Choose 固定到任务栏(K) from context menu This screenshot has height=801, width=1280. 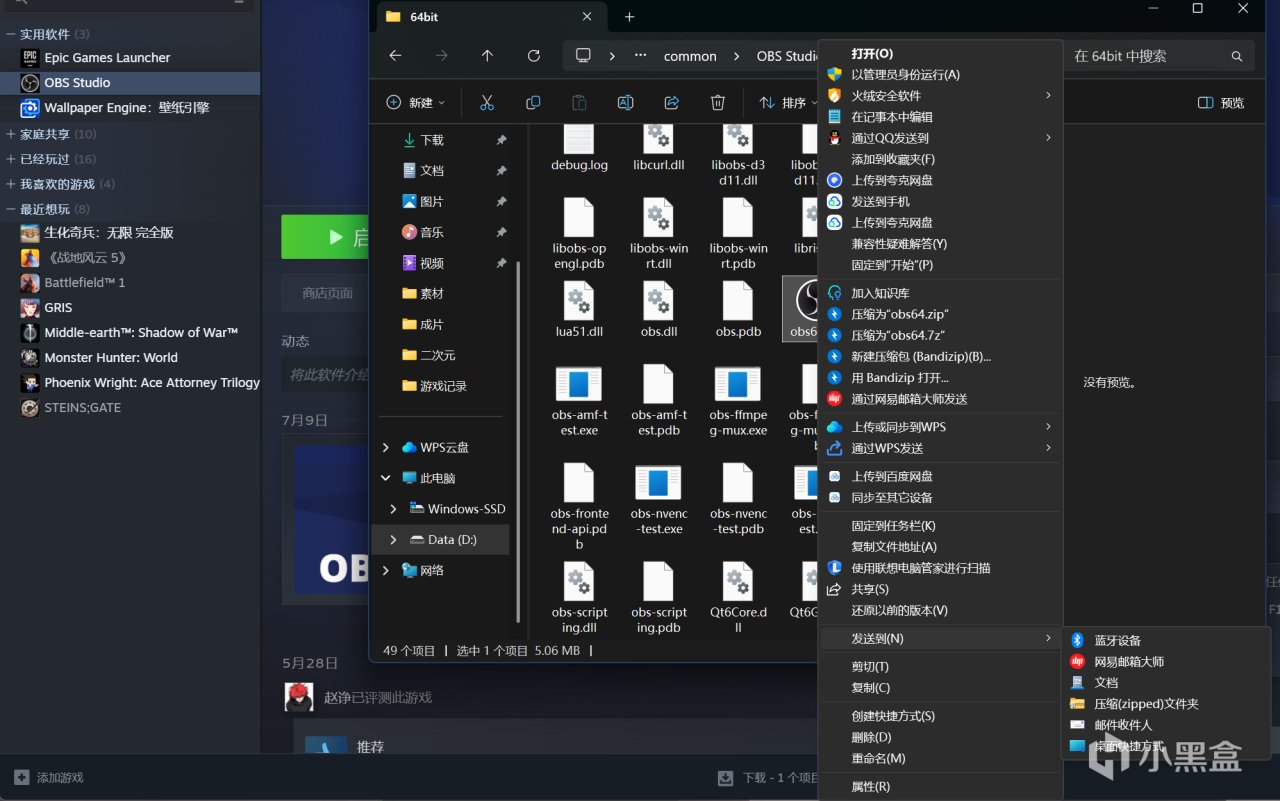(940, 526)
